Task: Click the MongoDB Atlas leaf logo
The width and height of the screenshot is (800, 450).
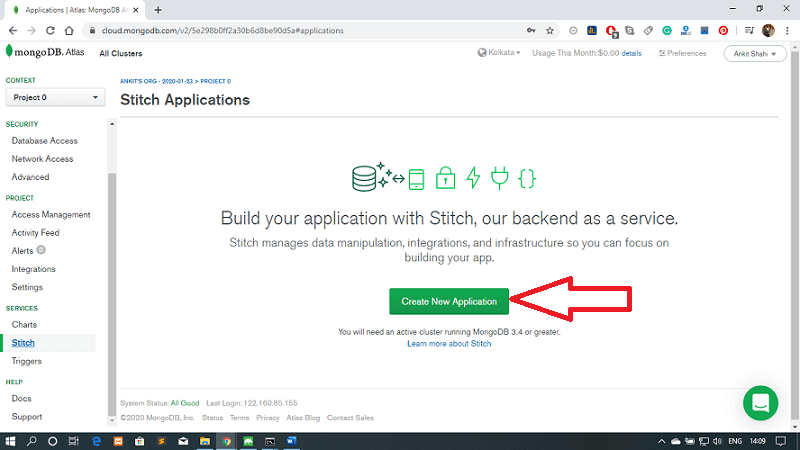Action: pos(9,51)
